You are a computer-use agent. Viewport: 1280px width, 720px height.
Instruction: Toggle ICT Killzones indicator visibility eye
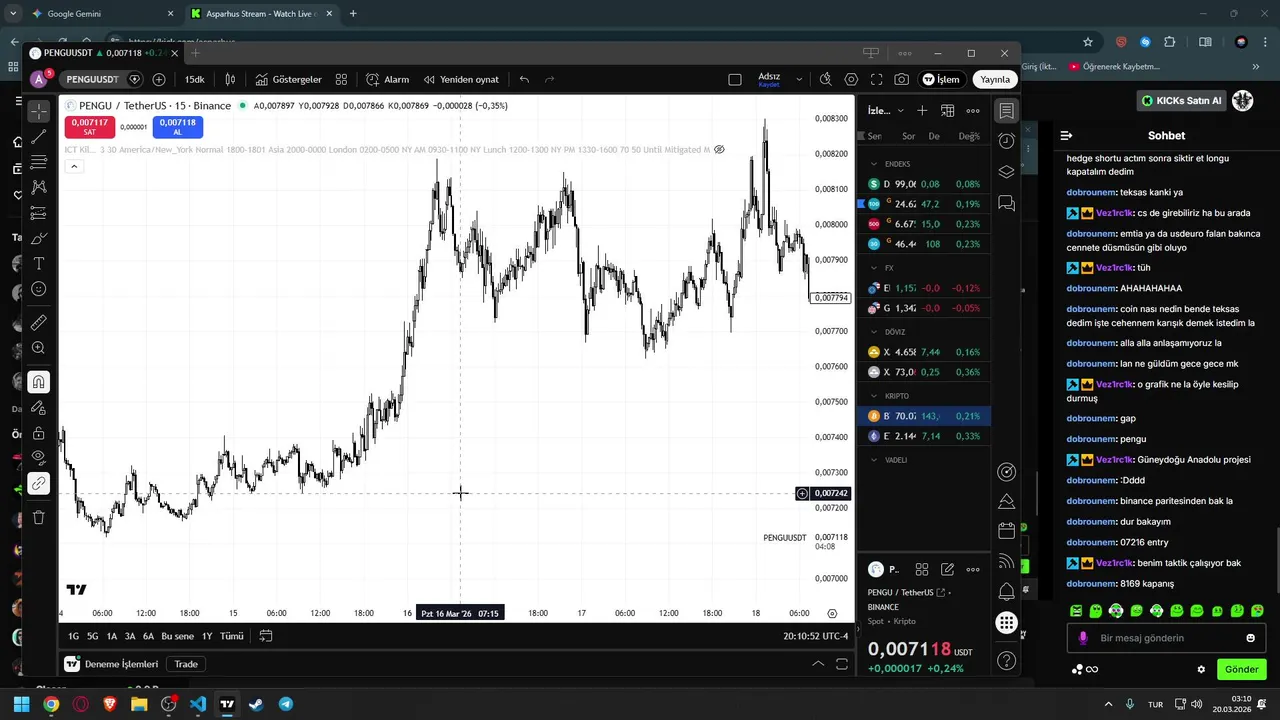click(x=719, y=150)
